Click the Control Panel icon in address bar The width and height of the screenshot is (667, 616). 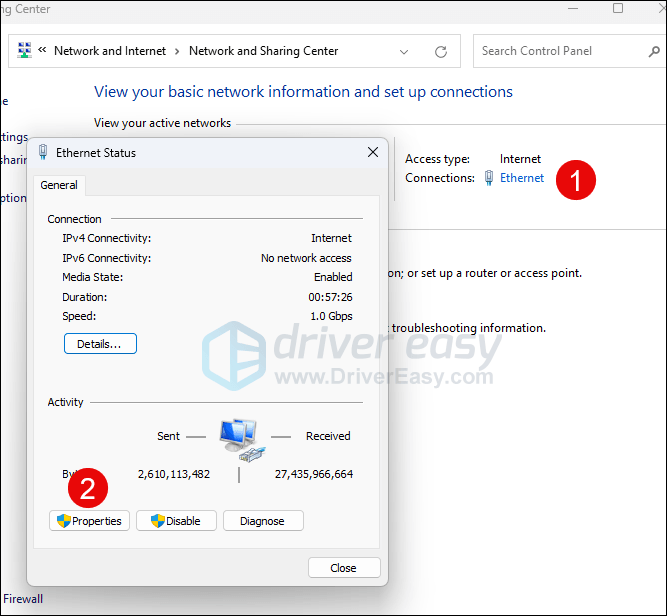(x=25, y=51)
